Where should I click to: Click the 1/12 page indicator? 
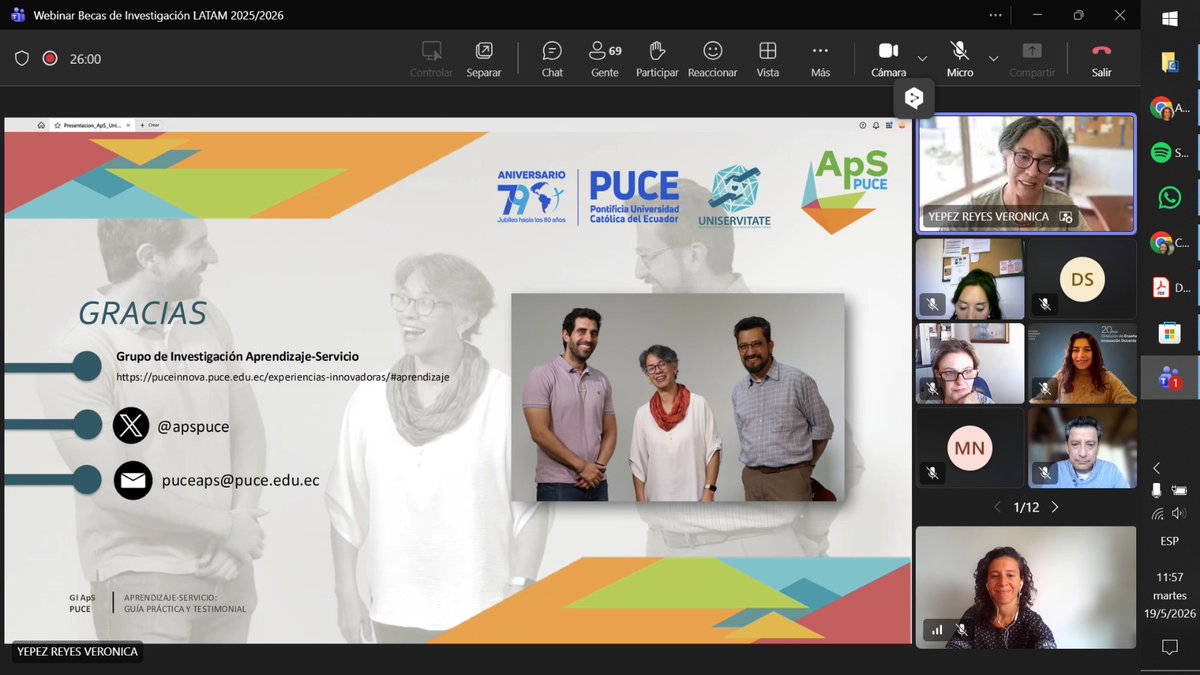1026,507
